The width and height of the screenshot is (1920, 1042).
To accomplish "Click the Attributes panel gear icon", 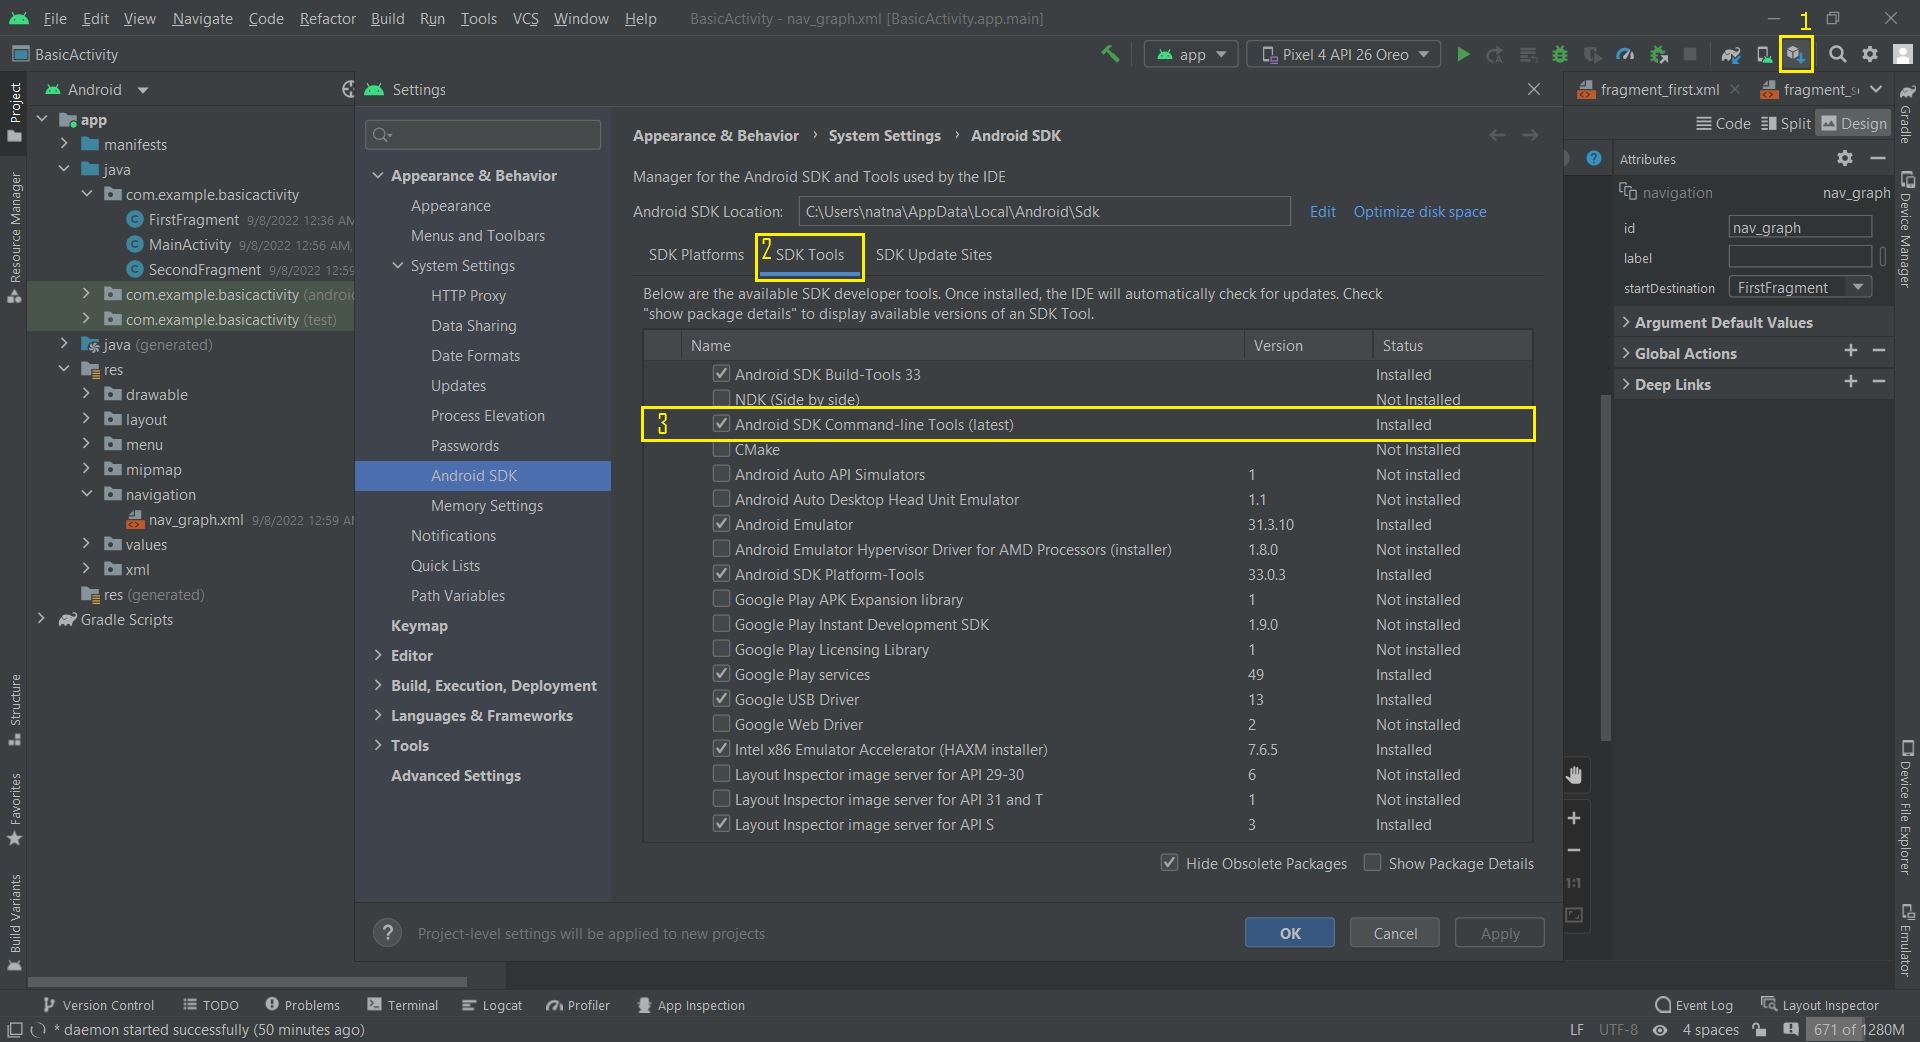I will [x=1845, y=158].
